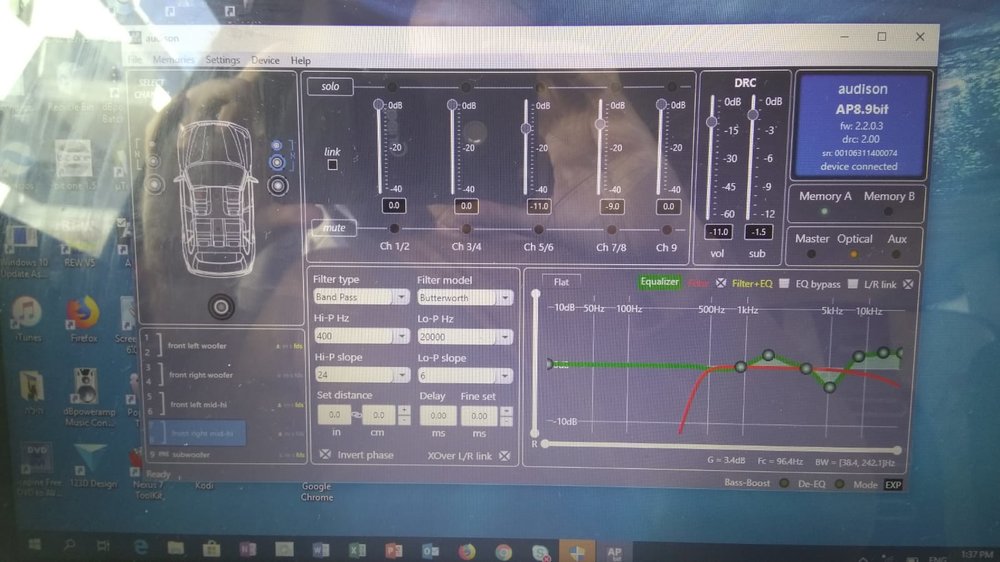Open iTunes desktop shortcut
1000x562 pixels.
point(26,319)
